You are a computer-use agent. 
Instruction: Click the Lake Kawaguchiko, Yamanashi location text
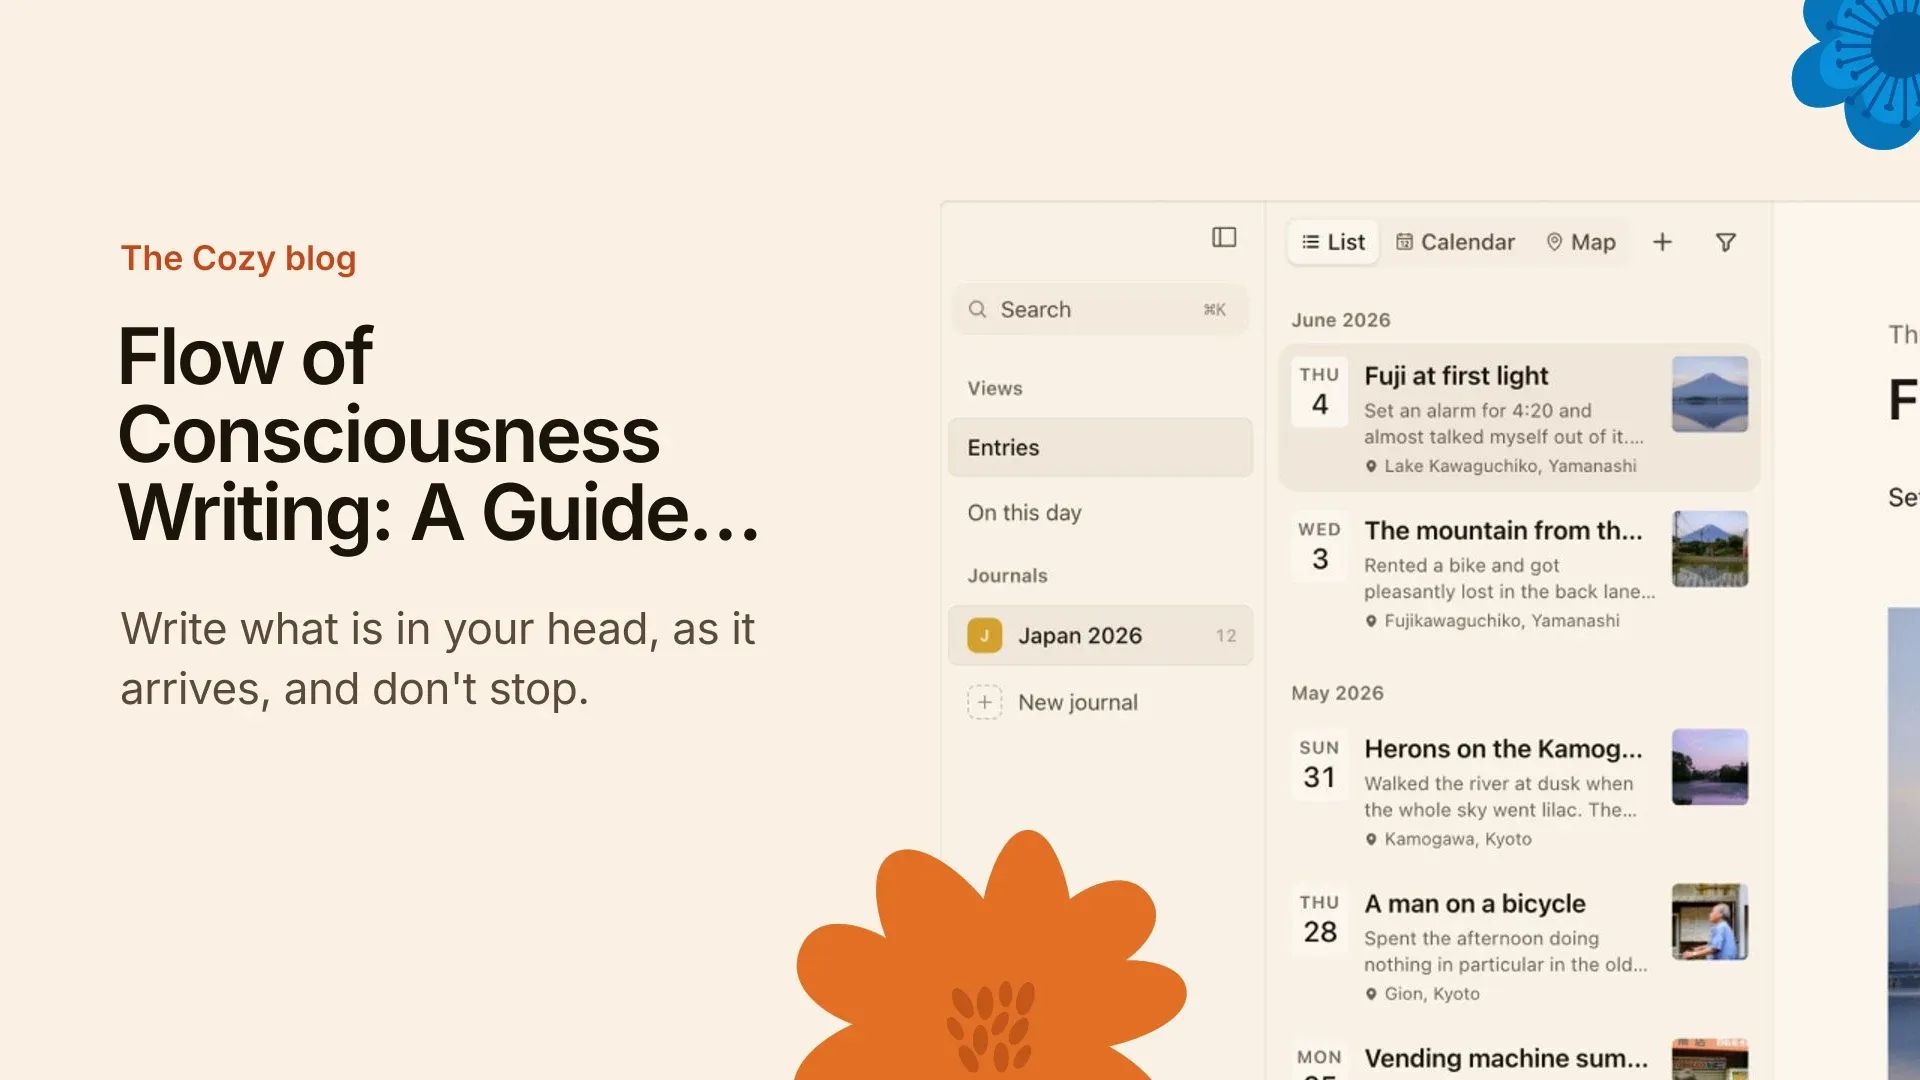click(x=1511, y=466)
